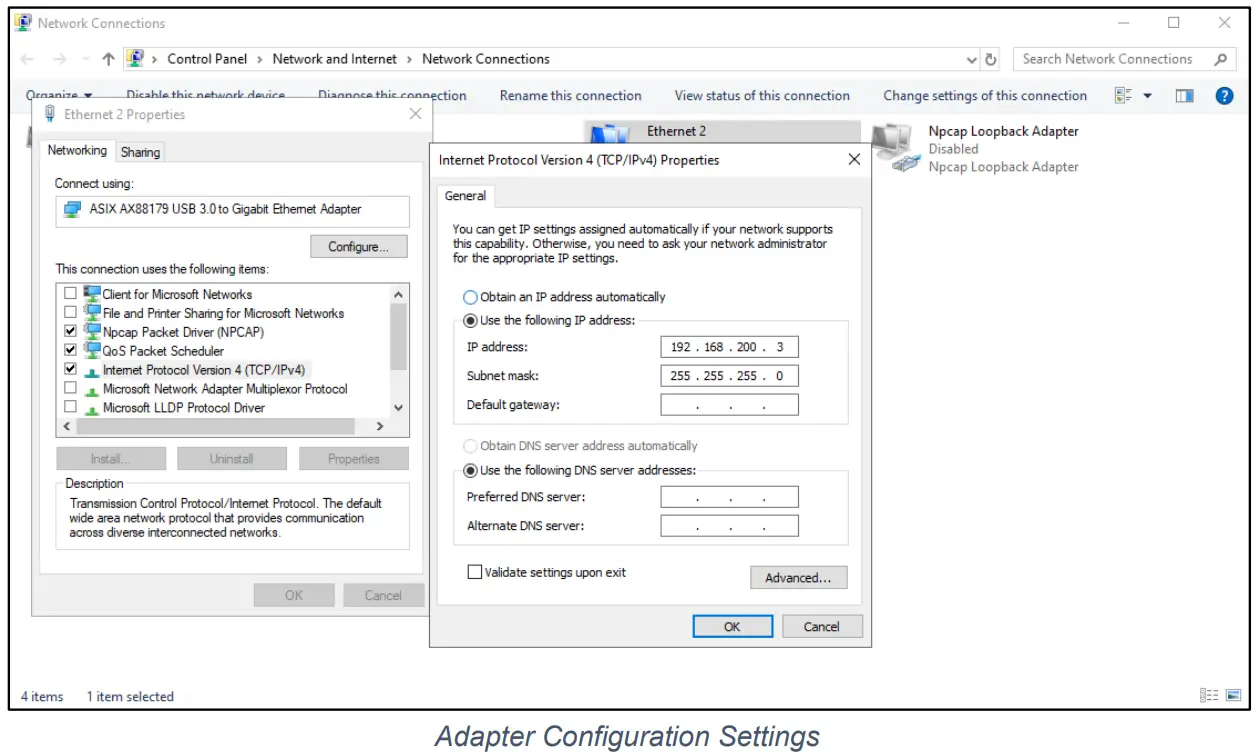This screenshot has width=1257, height=756.
Task: Select Use the following DNS server addresses
Action: (471, 470)
